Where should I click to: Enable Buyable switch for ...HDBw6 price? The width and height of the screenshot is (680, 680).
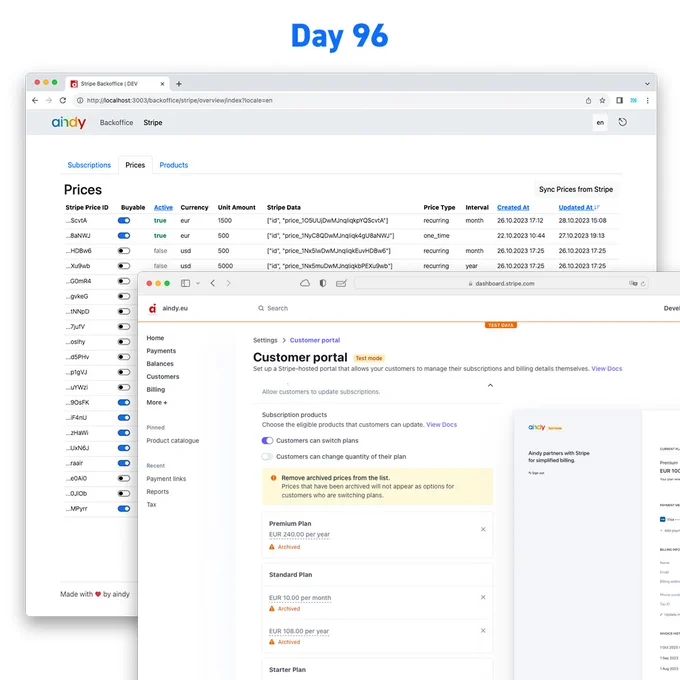[x=124, y=251]
